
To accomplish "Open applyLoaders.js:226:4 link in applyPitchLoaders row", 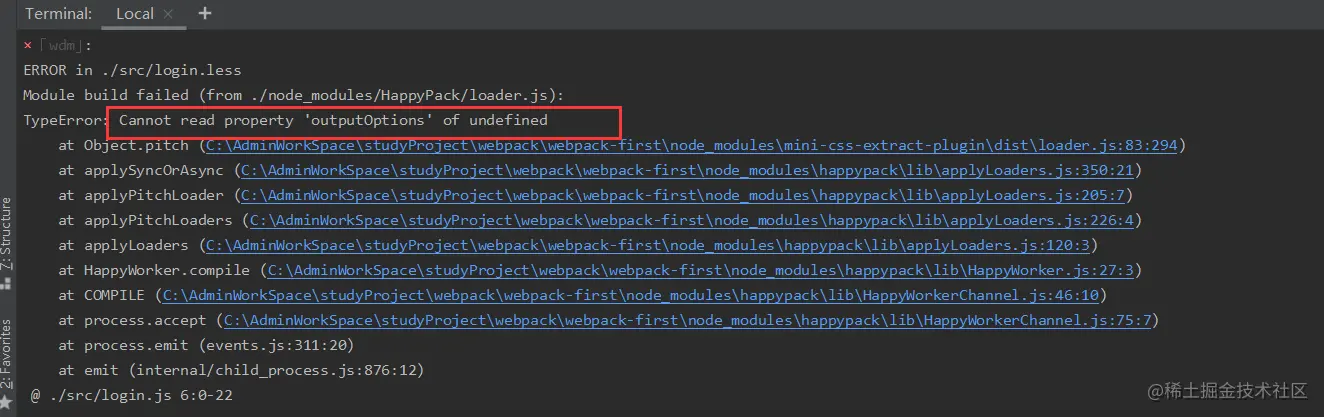I will click(x=693, y=221).
